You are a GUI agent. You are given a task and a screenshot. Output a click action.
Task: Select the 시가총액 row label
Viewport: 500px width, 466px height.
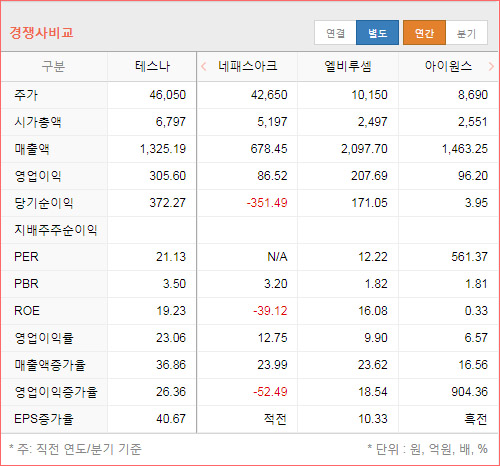pos(38,122)
